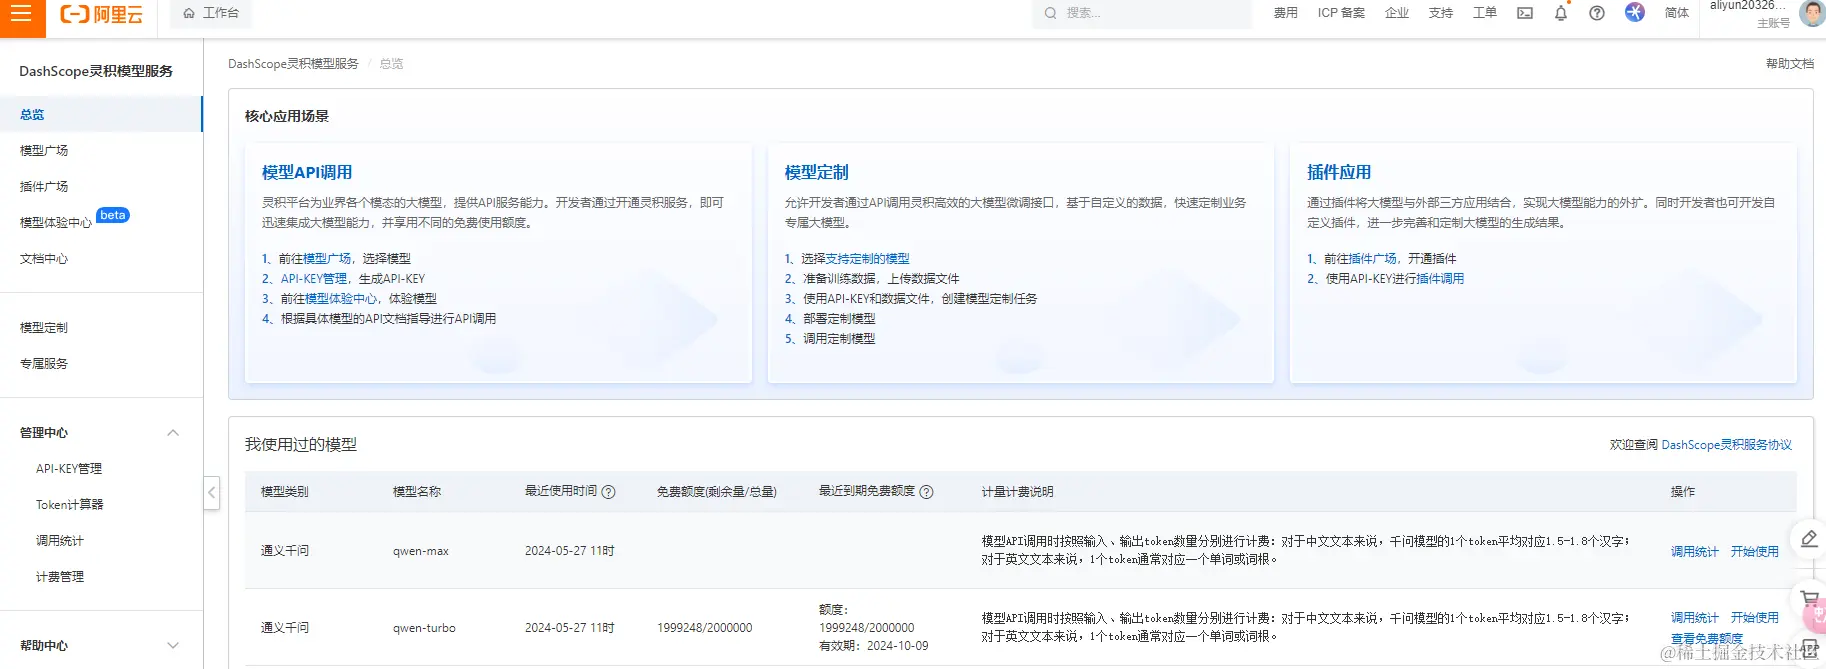
Task: Open the 工作台 workbench button
Action: (211, 13)
